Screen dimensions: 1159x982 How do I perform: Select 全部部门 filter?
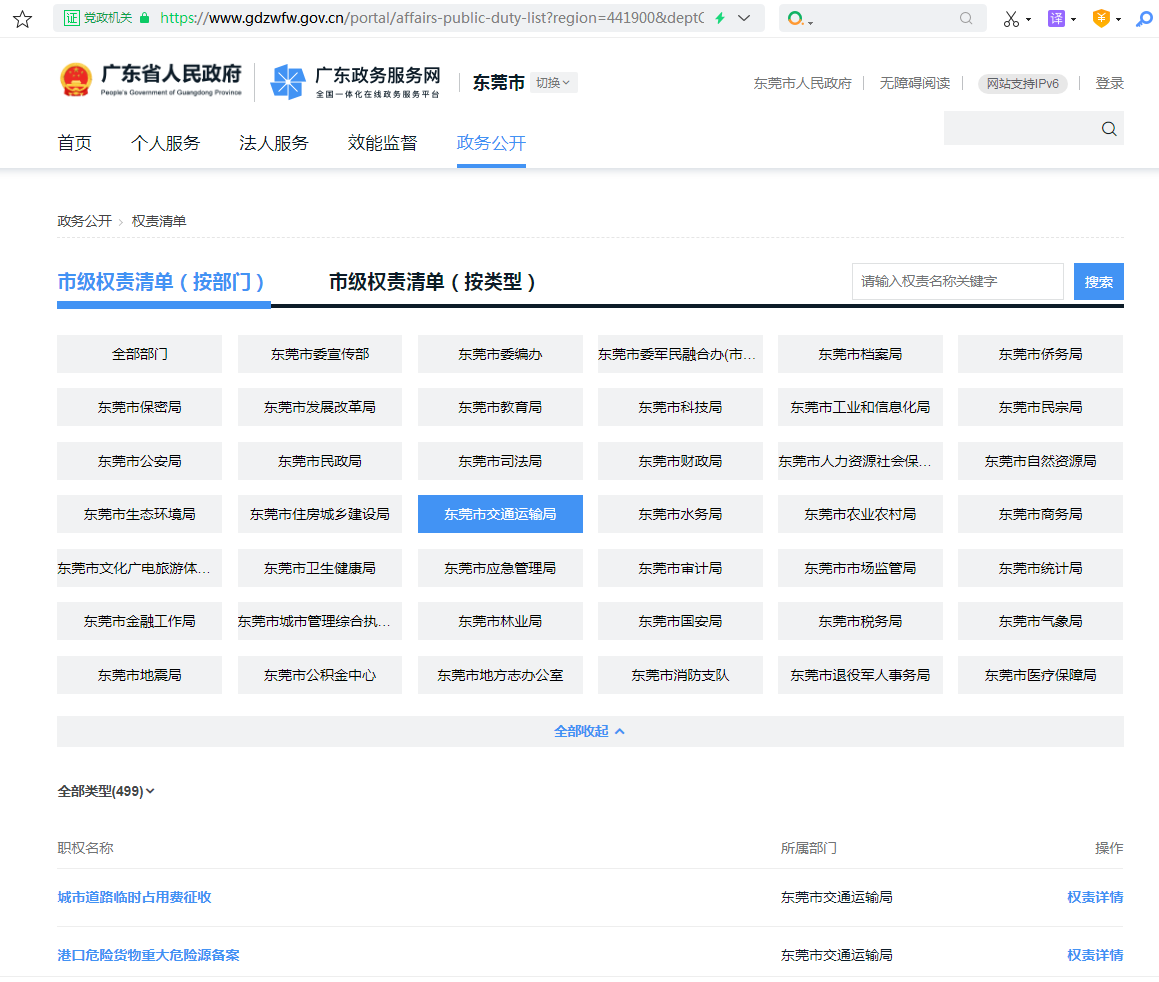coord(139,354)
